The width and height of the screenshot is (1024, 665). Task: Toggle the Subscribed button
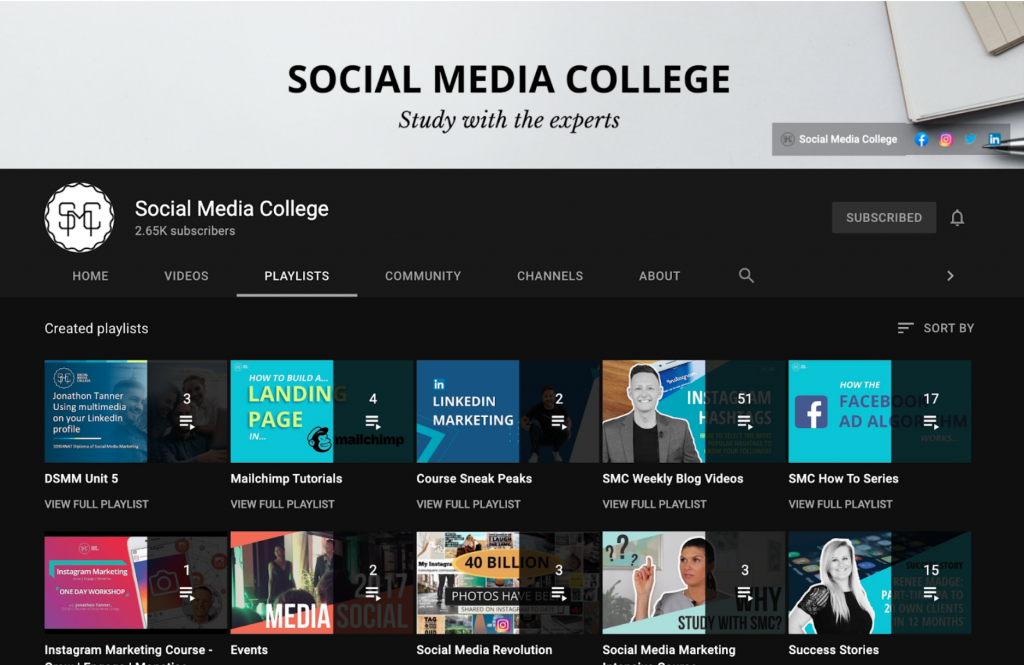pyautogui.click(x=884, y=218)
